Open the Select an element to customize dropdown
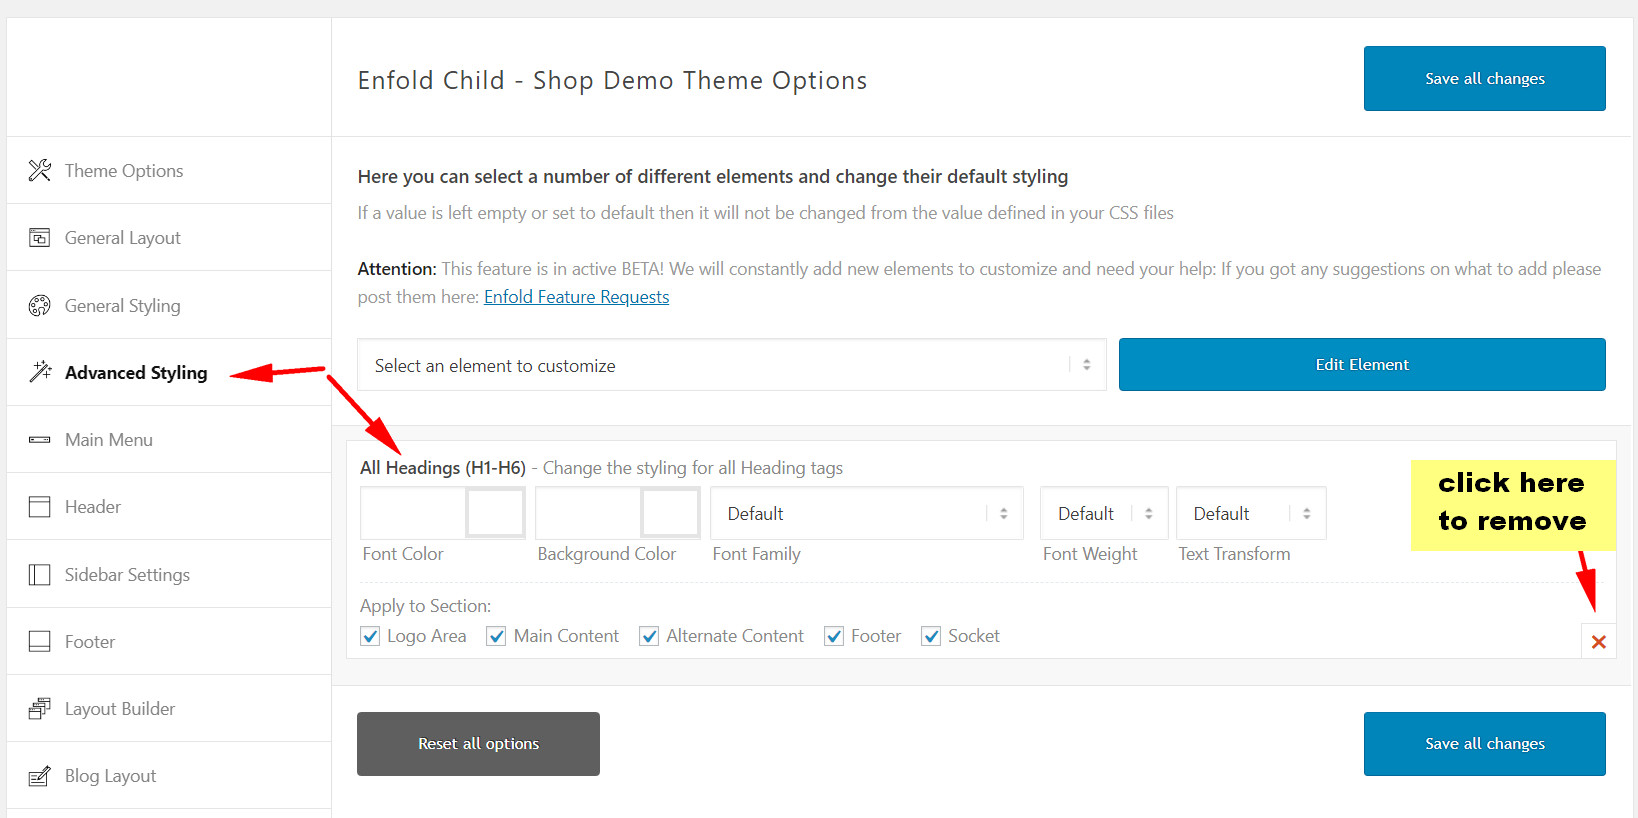The width and height of the screenshot is (1638, 818). click(x=731, y=365)
